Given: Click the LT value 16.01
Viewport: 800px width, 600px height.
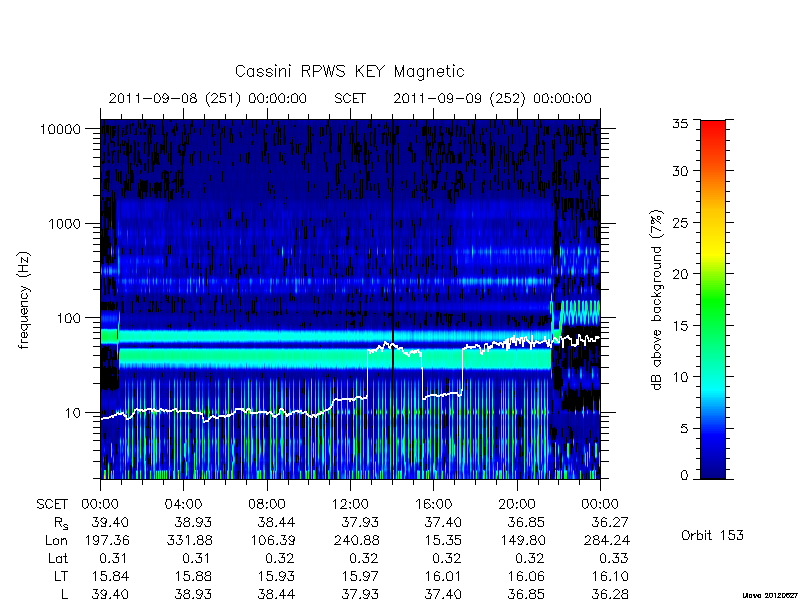Looking at the screenshot, I should (x=443, y=577).
